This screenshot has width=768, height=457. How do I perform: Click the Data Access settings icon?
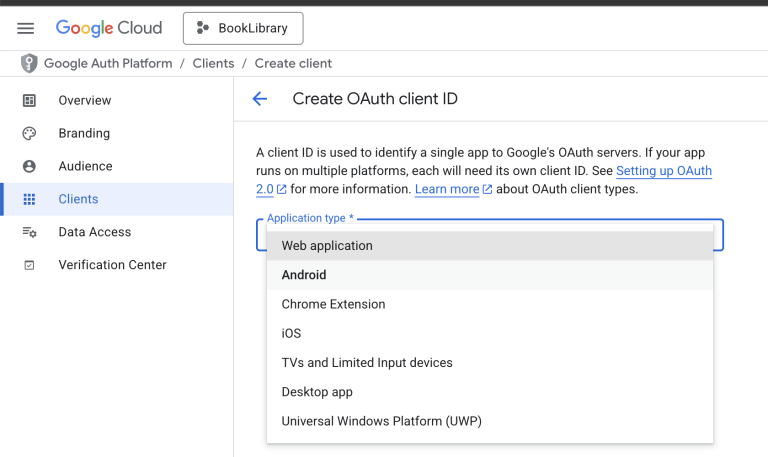click(x=29, y=232)
